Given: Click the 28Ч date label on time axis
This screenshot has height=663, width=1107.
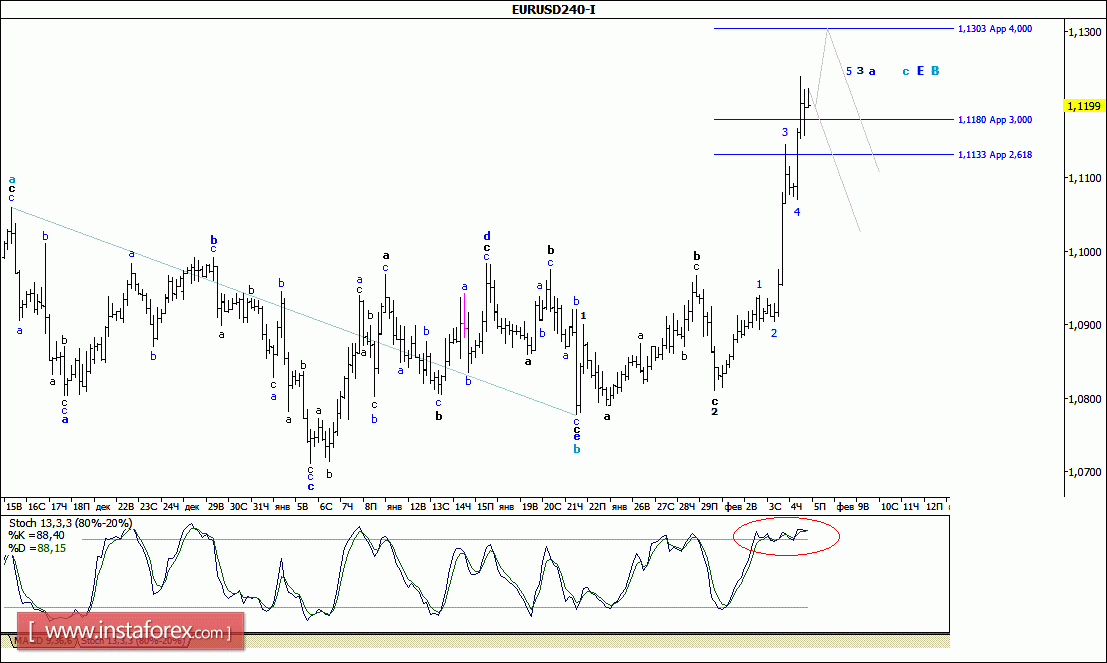Looking at the screenshot, I should pos(686,506).
